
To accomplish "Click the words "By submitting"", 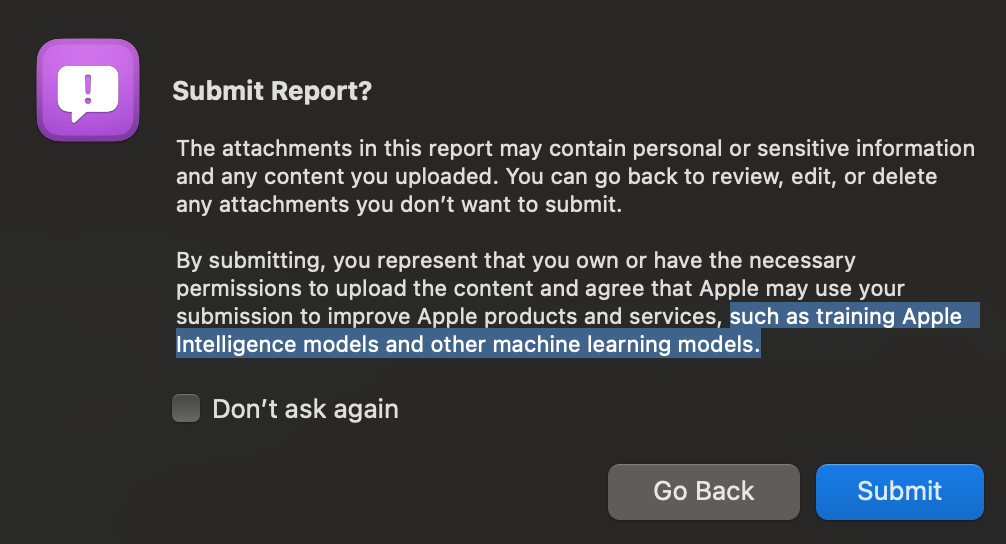I will [x=247, y=261].
